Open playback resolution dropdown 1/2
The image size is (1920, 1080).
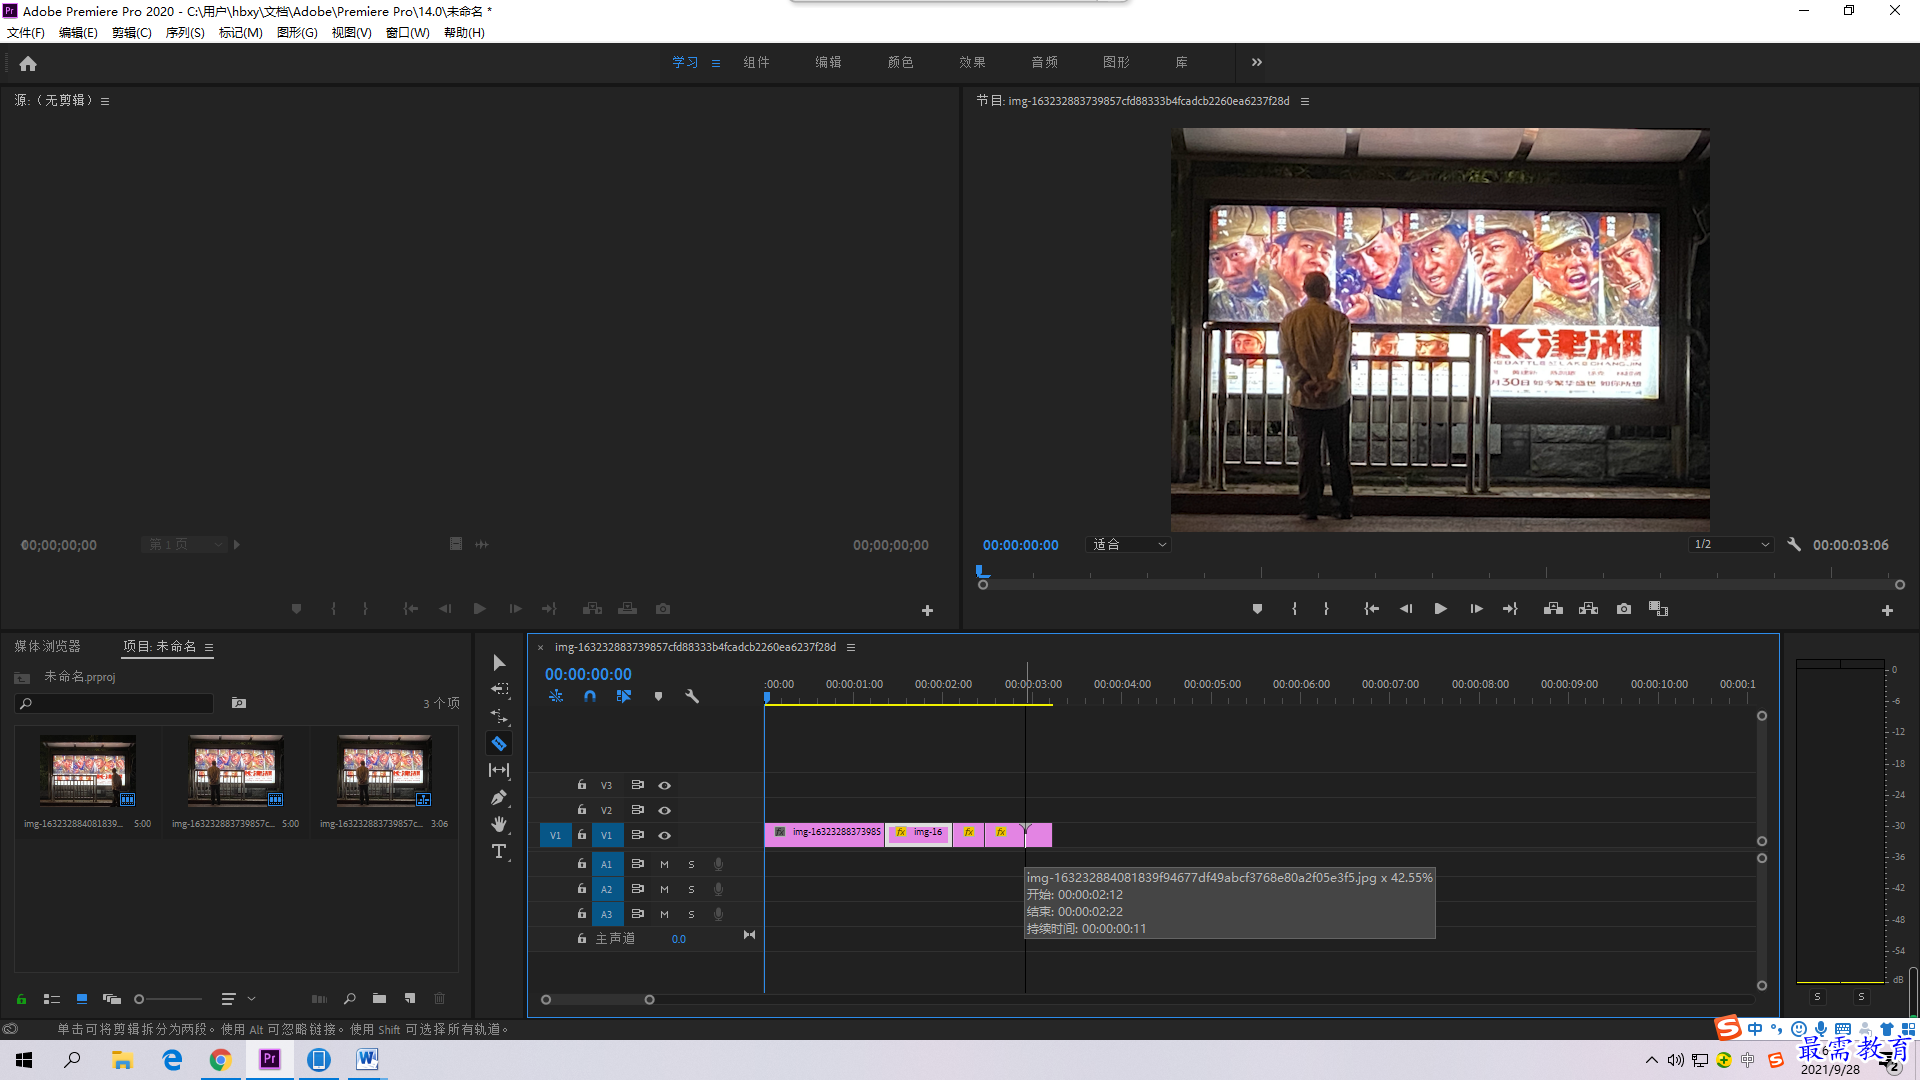pyautogui.click(x=1732, y=545)
